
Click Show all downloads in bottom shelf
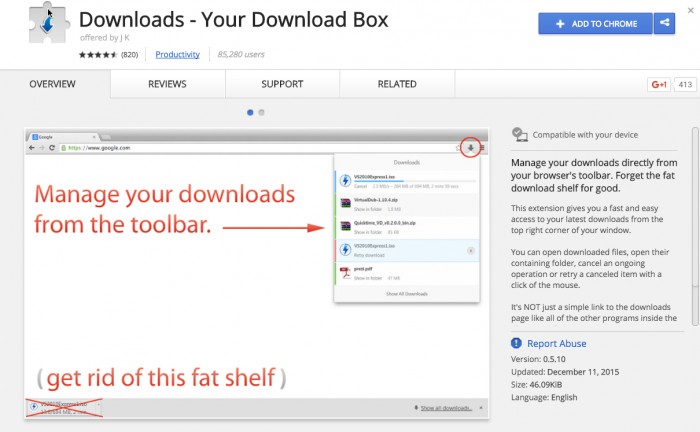pos(446,408)
